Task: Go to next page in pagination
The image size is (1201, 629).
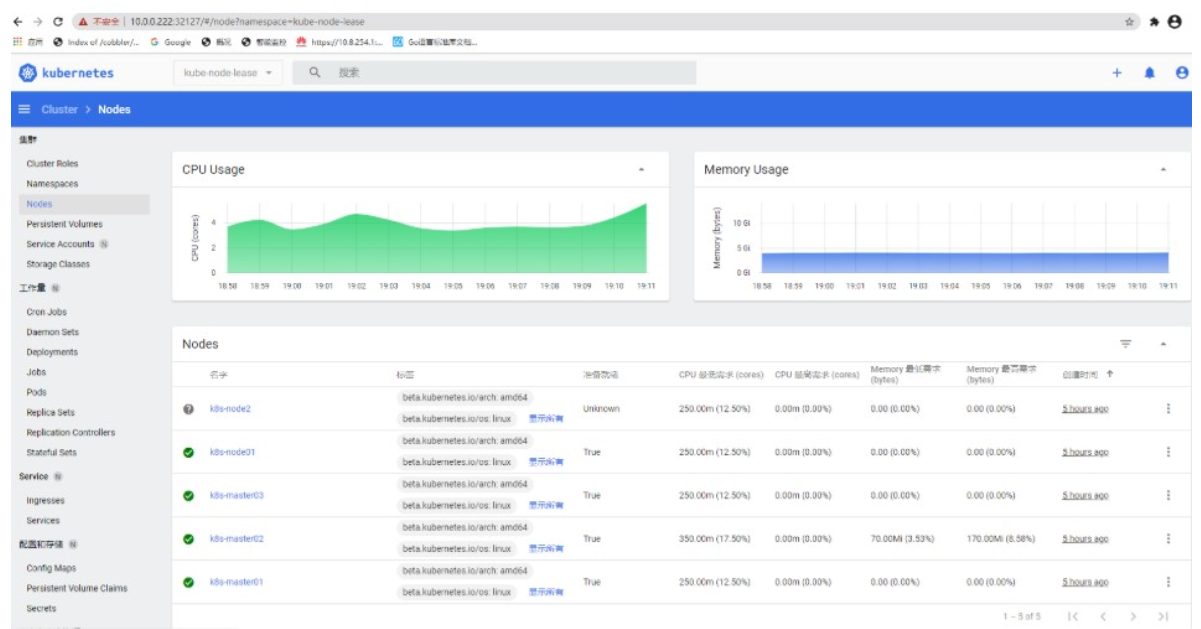Action: pyautogui.click(x=1133, y=616)
